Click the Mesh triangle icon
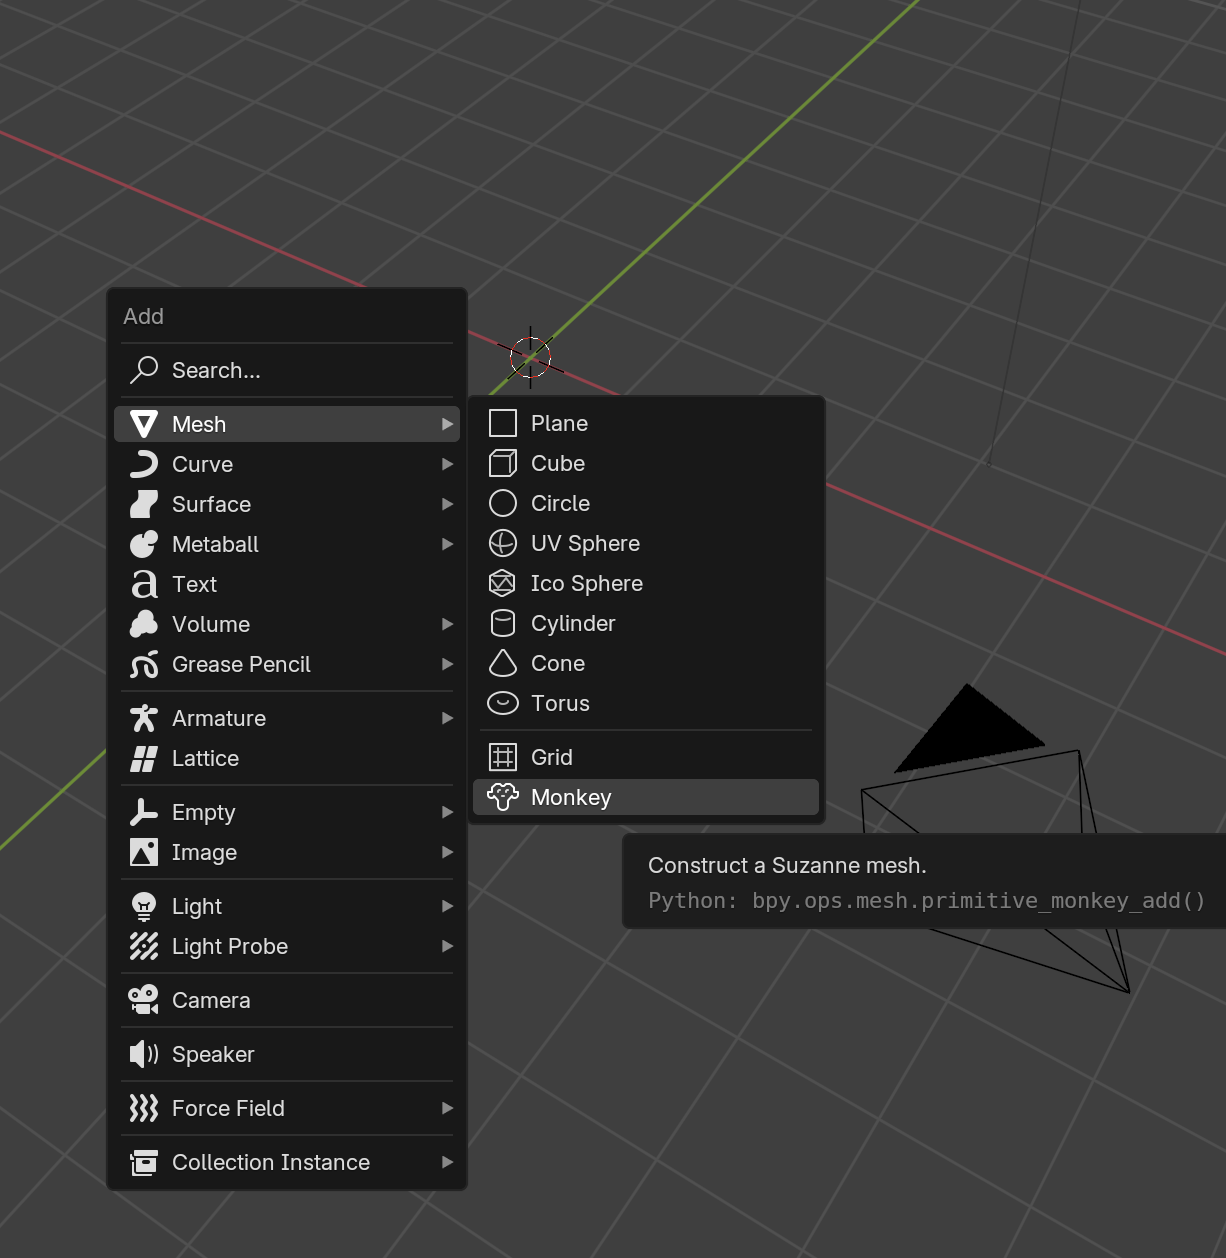 point(144,424)
